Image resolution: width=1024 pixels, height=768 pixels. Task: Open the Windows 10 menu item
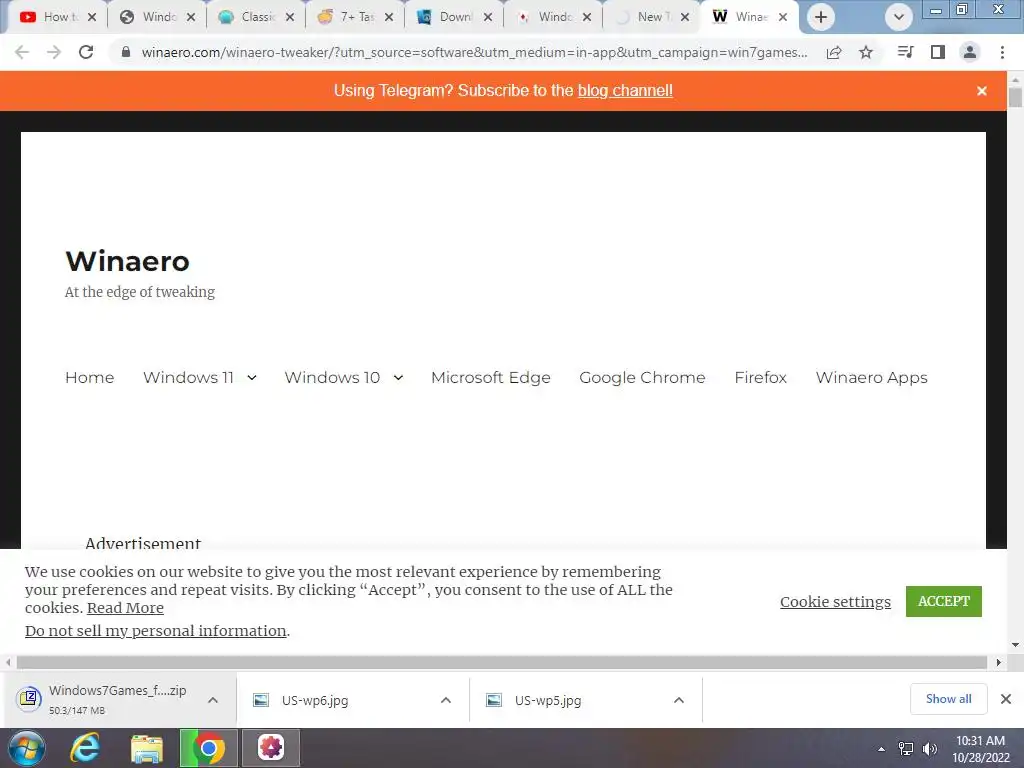pos(332,377)
